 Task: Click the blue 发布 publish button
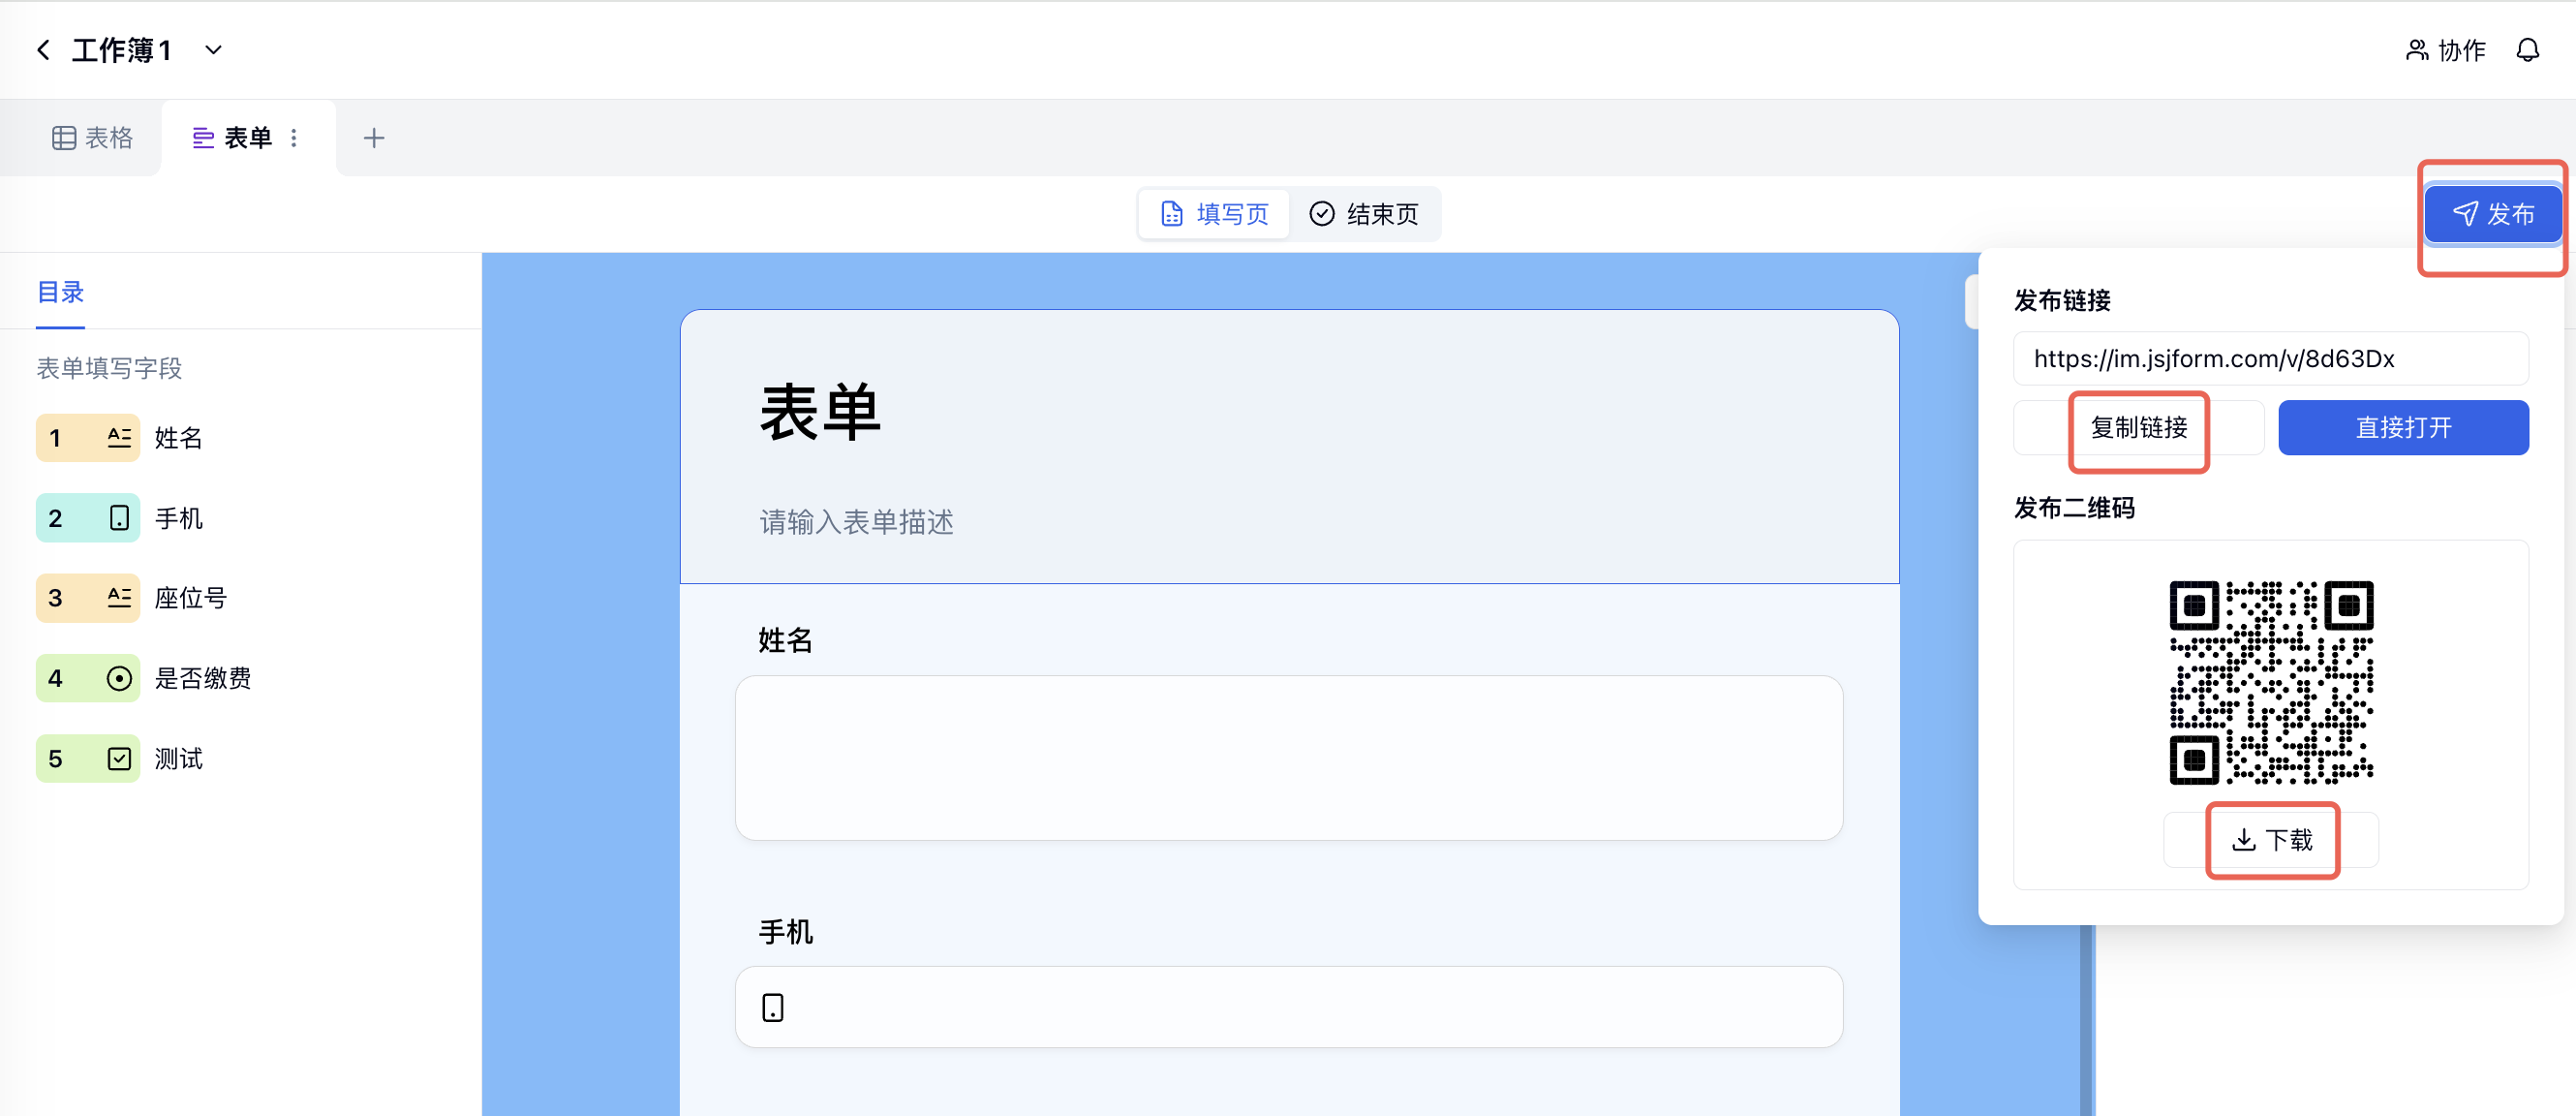pyautogui.click(x=2493, y=214)
